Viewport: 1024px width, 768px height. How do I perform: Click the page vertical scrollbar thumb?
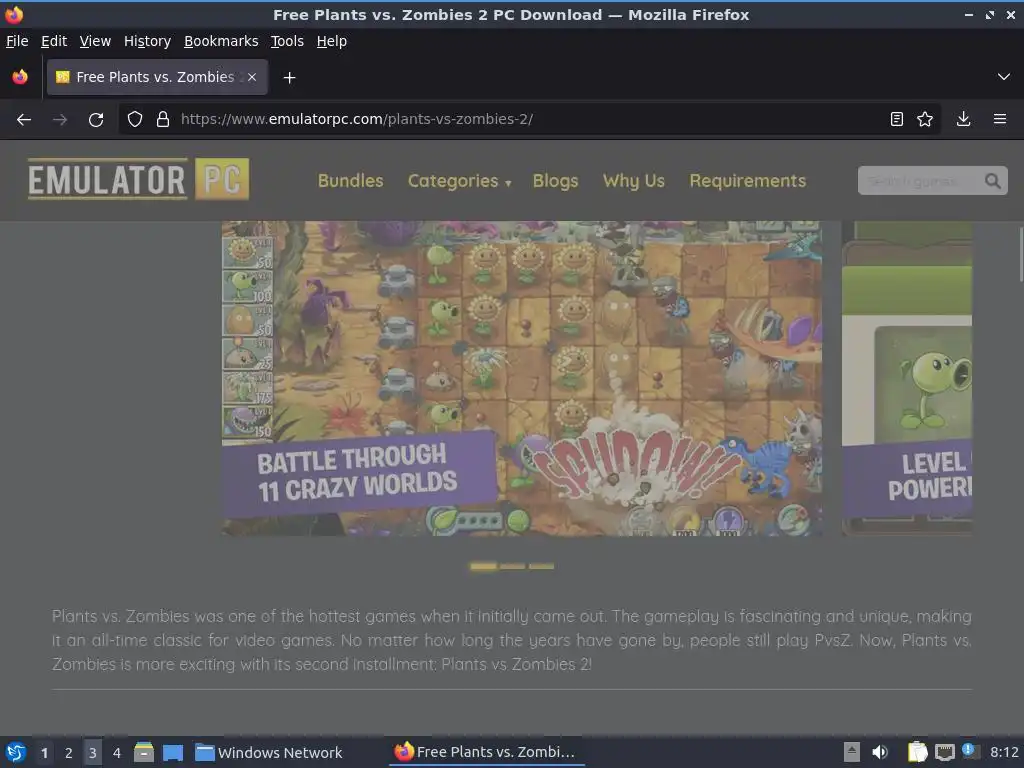click(1021, 255)
